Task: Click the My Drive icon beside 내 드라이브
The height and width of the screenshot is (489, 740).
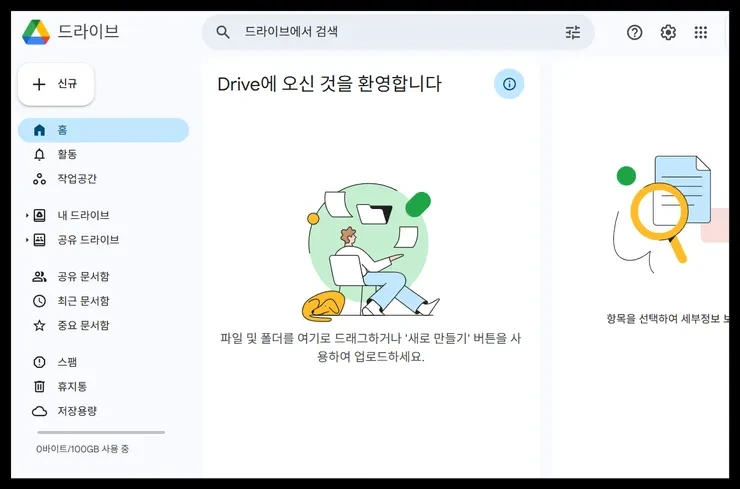Action: coord(40,215)
